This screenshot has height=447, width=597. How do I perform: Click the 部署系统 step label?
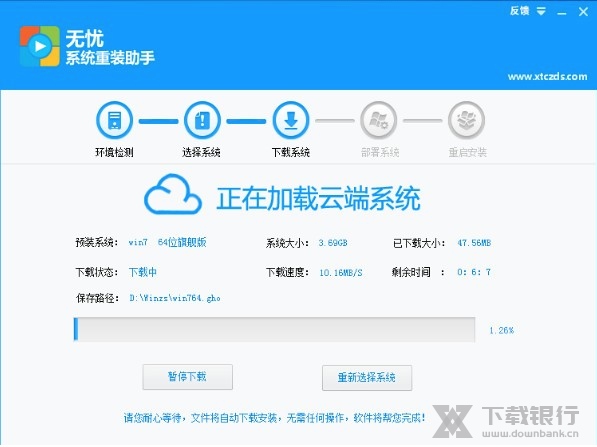point(380,152)
